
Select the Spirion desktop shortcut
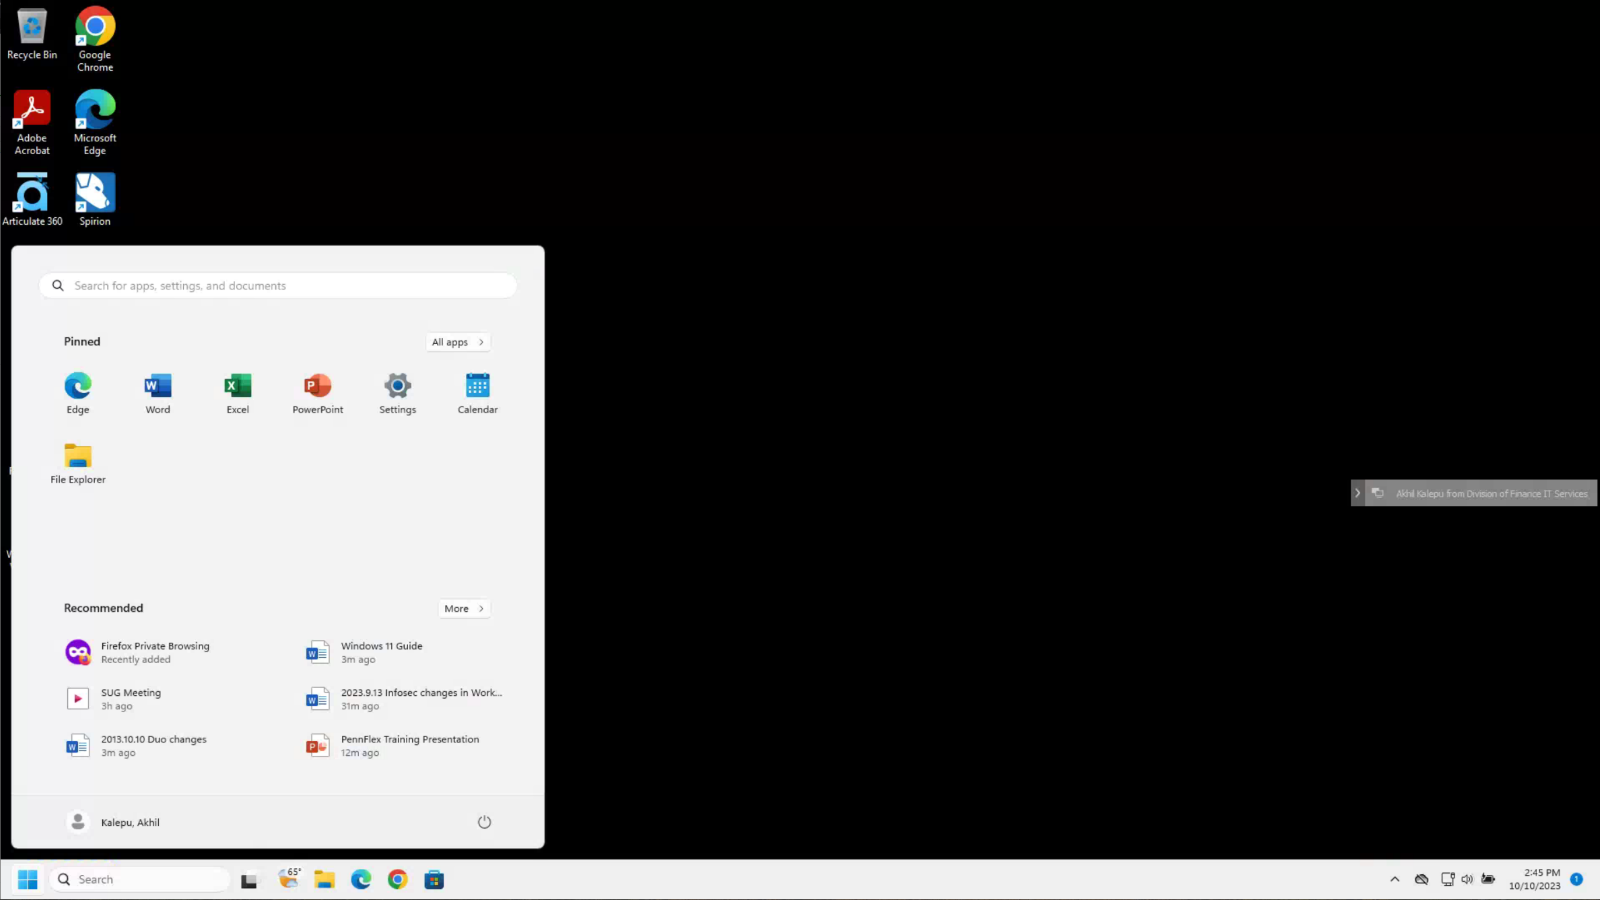[95, 200]
